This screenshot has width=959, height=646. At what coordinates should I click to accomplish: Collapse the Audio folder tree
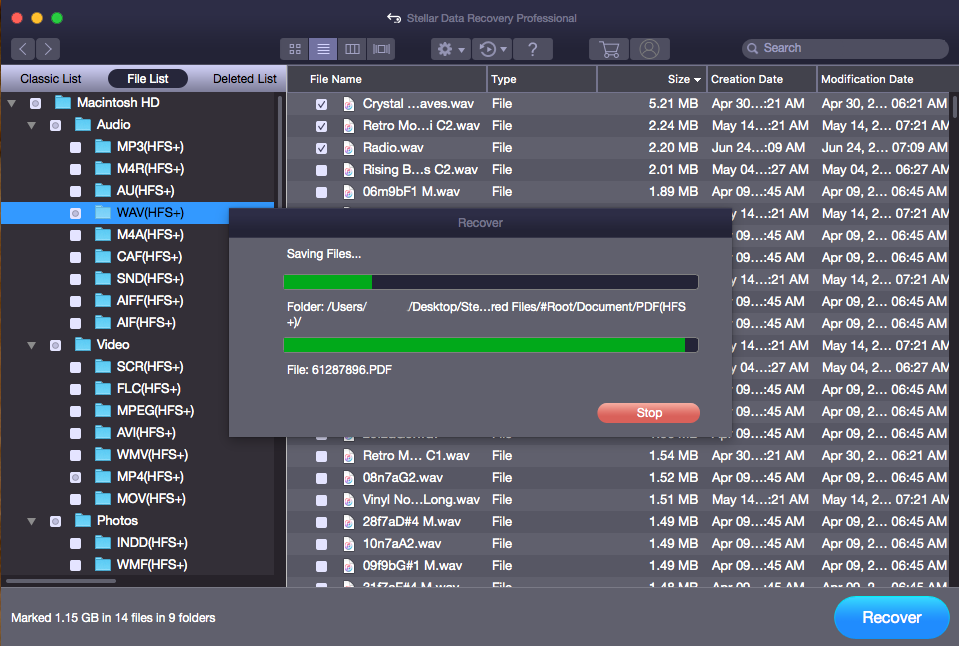(32, 125)
